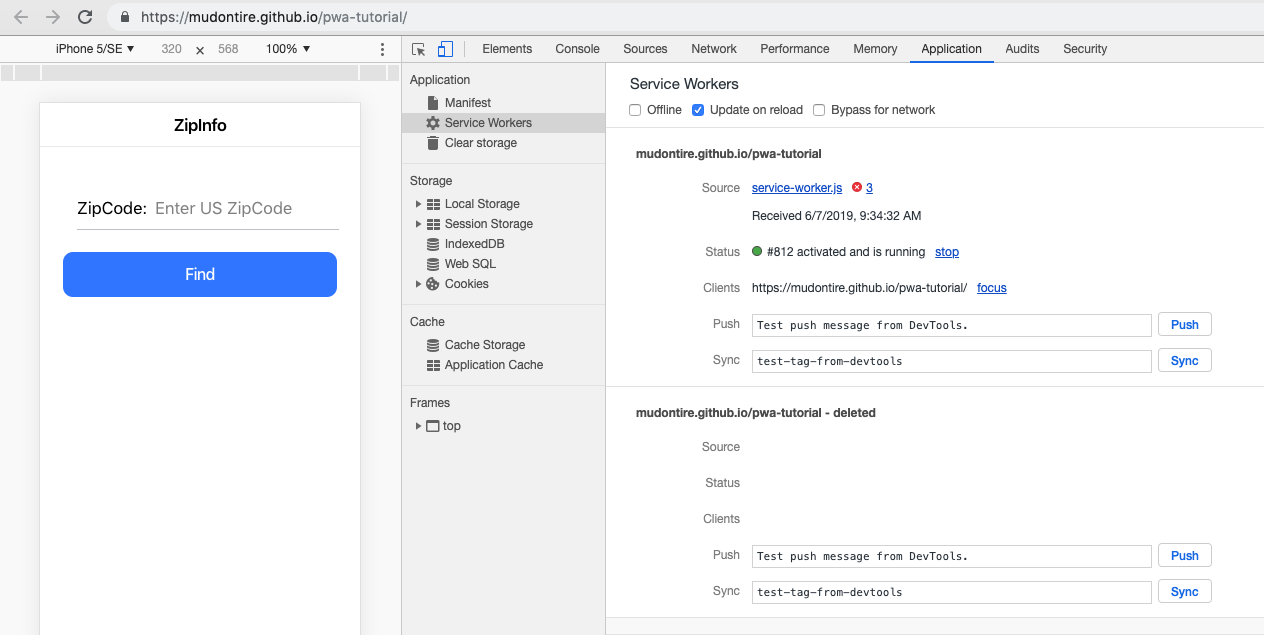Edit sync tag field of deleted worker

pos(952,592)
